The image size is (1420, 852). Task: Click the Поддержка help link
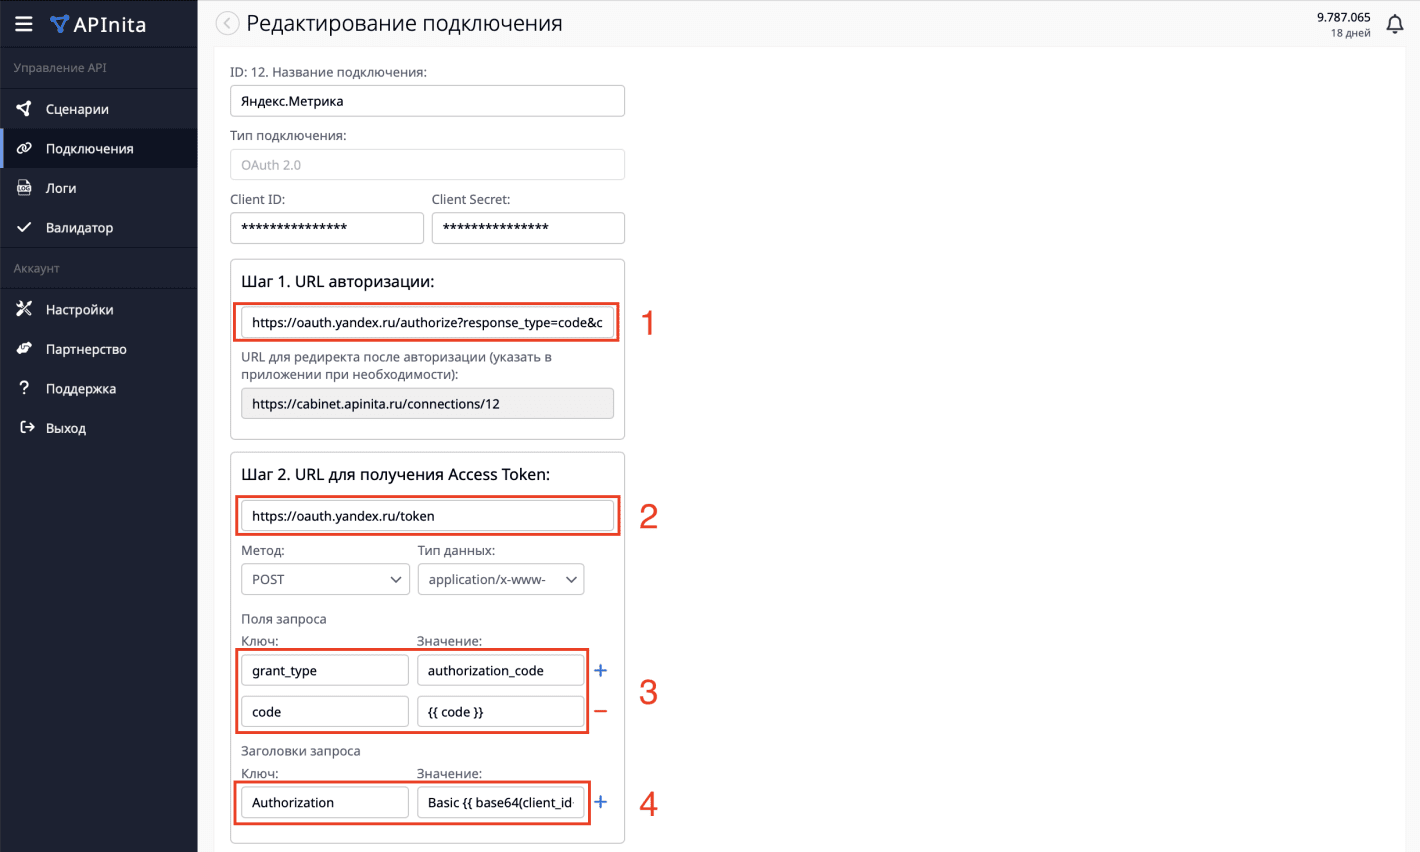pyautogui.click(x=80, y=389)
